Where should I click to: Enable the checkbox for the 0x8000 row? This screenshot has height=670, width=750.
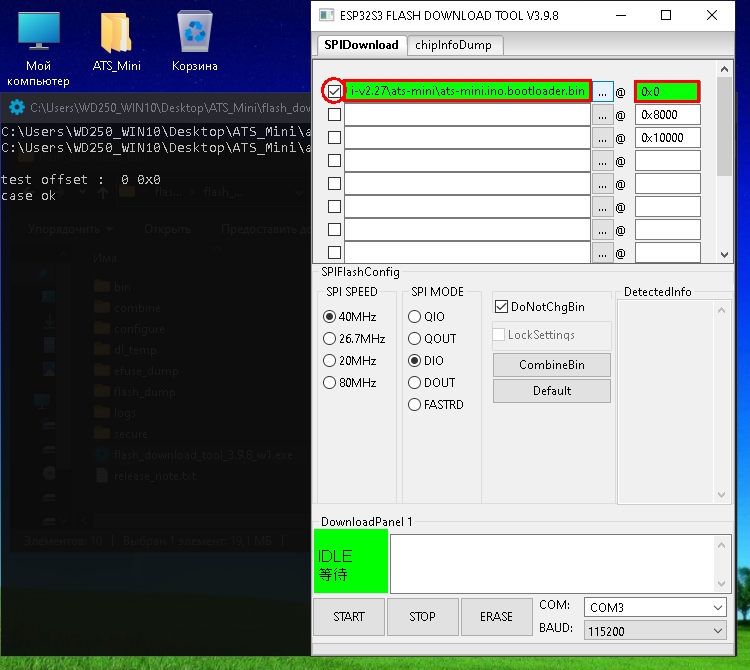(x=334, y=114)
